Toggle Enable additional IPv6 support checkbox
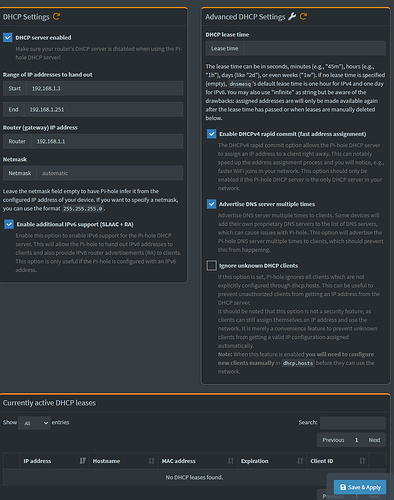The width and height of the screenshot is (394, 500). pyautogui.click(x=9, y=224)
